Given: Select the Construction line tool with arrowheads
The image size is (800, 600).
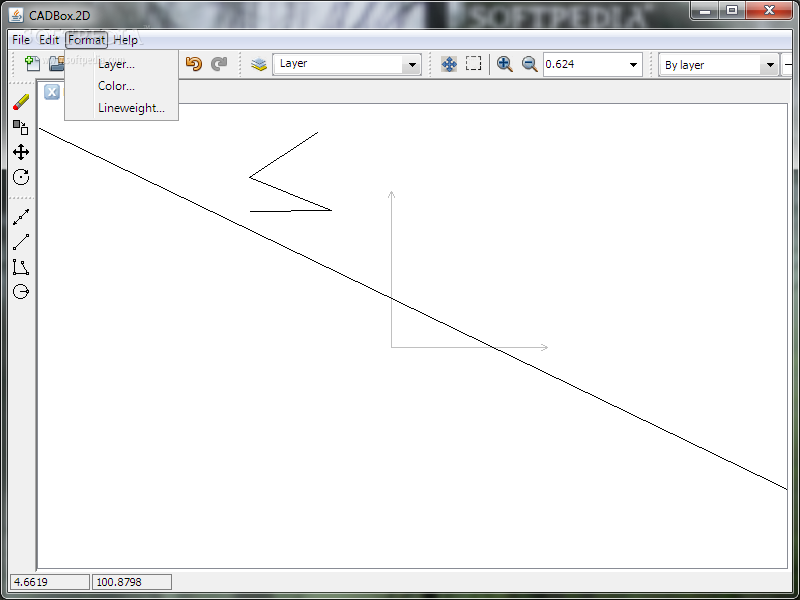Looking at the screenshot, I should tap(21, 217).
